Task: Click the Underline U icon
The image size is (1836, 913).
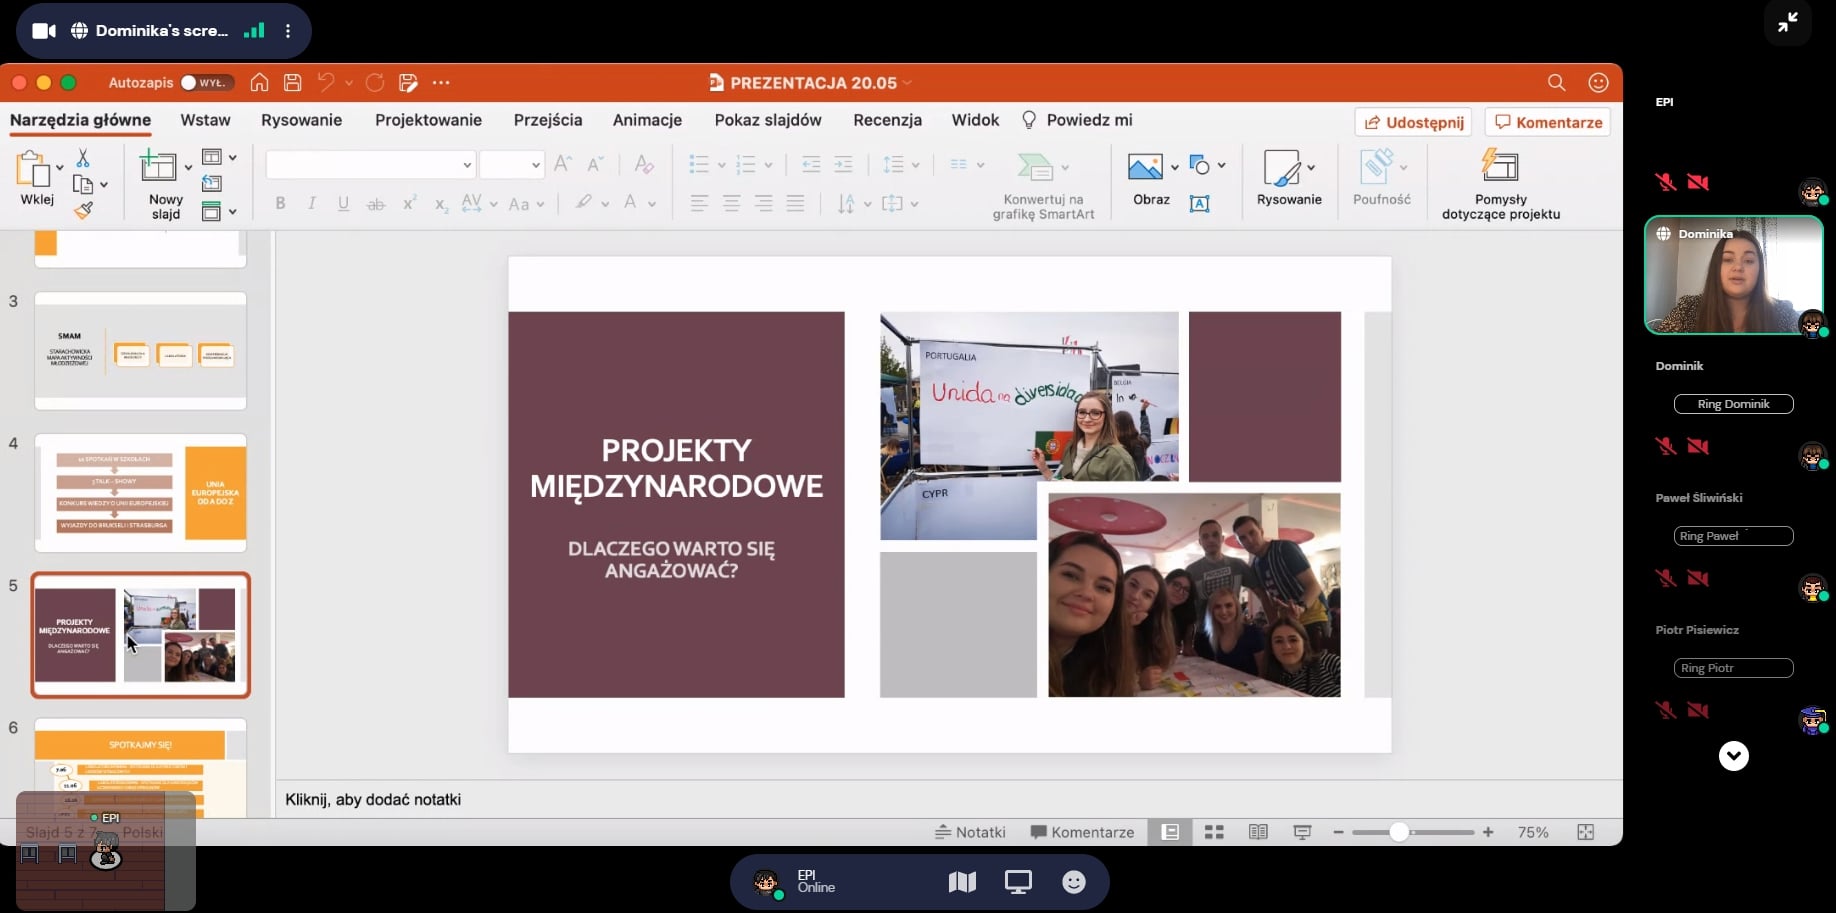Action: 343,203
